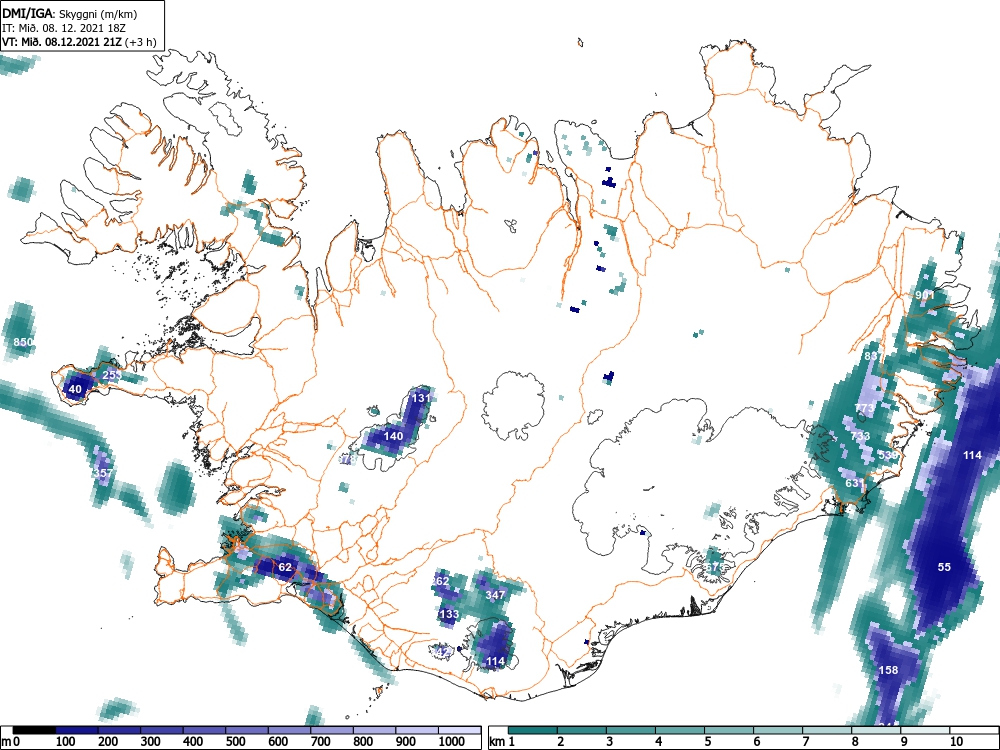Click the km unit label of the legend

click(497, 742)
